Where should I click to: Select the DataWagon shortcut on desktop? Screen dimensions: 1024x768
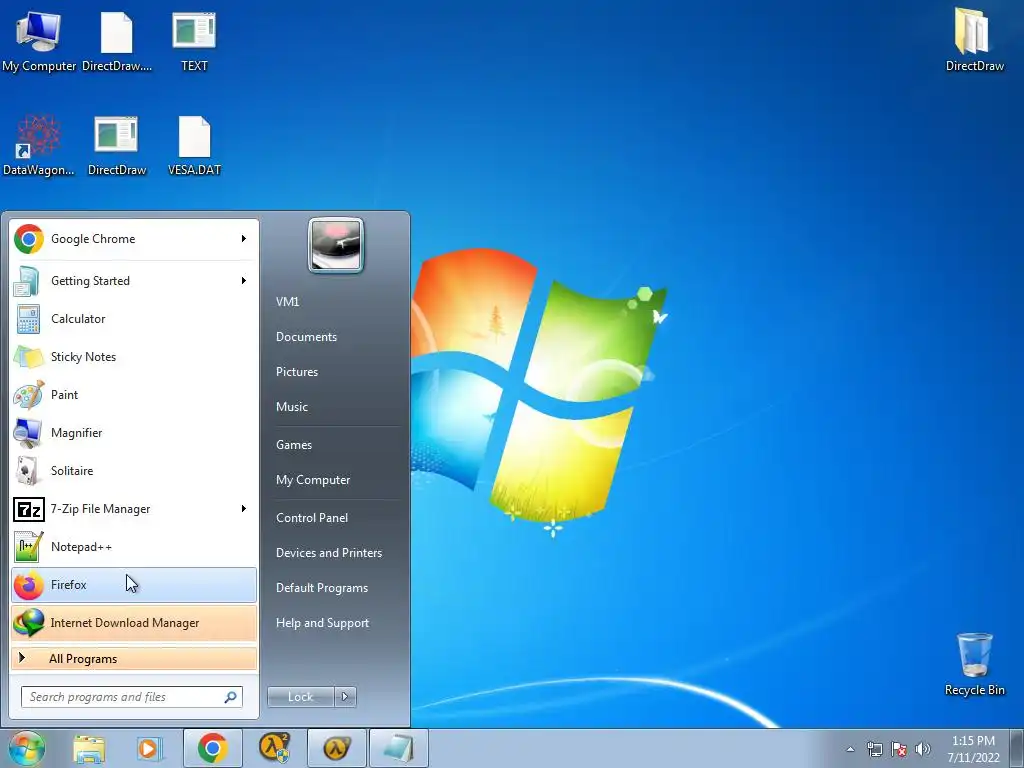(x=39, y=146)
